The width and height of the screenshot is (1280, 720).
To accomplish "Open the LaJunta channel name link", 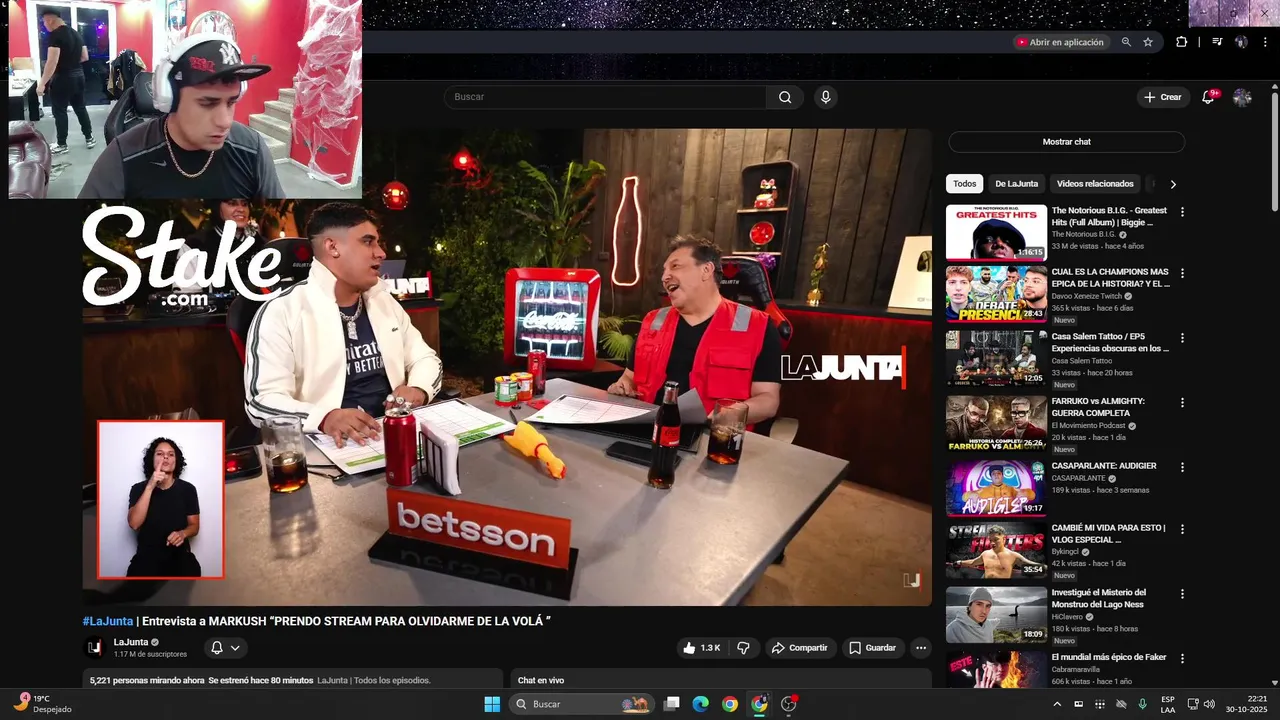I will coord(130,642).
